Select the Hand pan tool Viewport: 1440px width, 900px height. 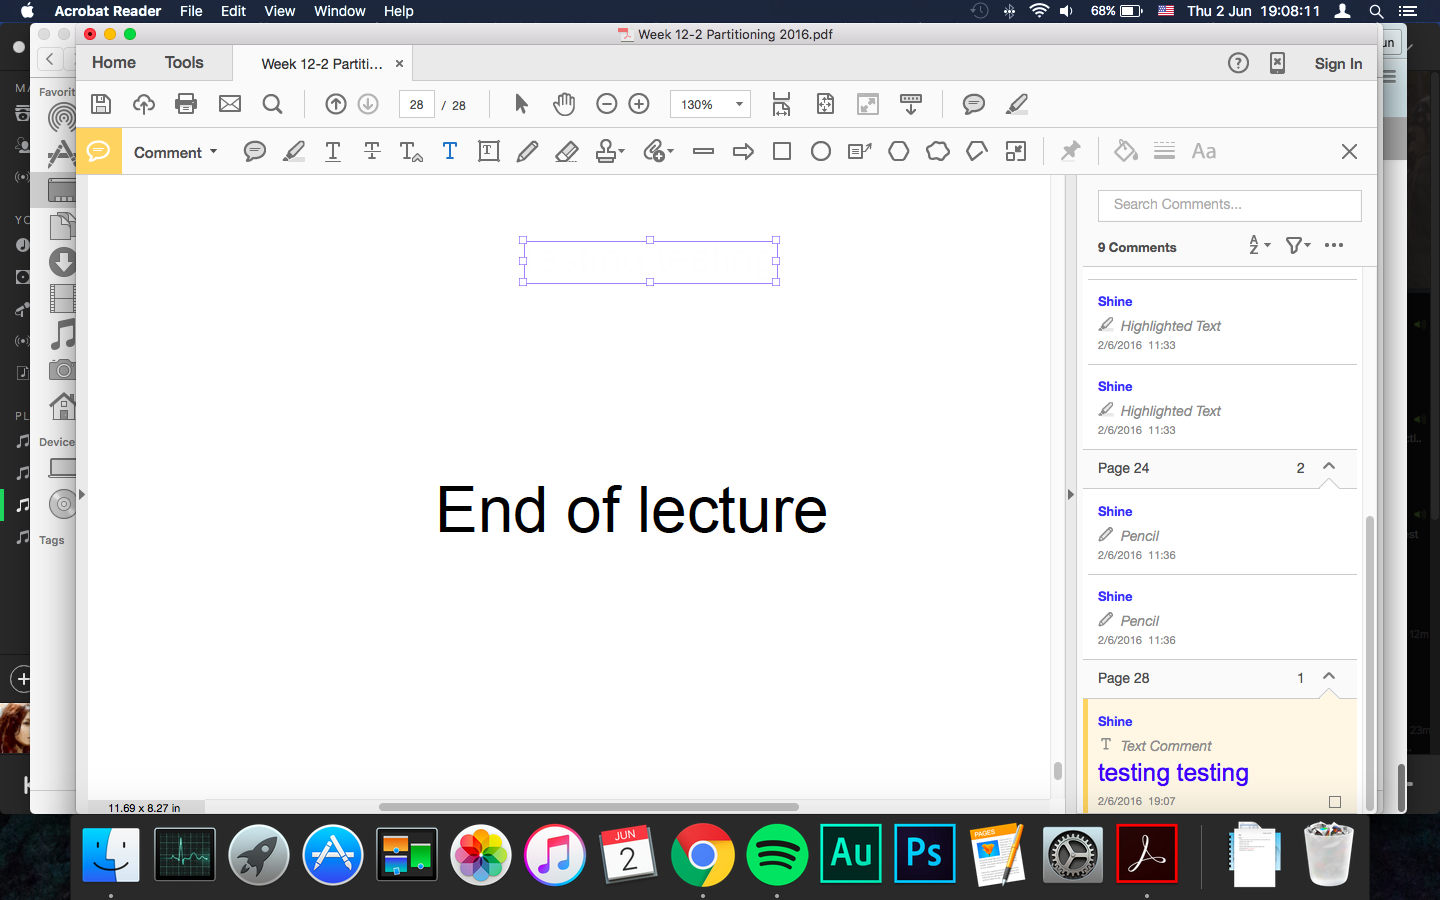click(564, 104)
